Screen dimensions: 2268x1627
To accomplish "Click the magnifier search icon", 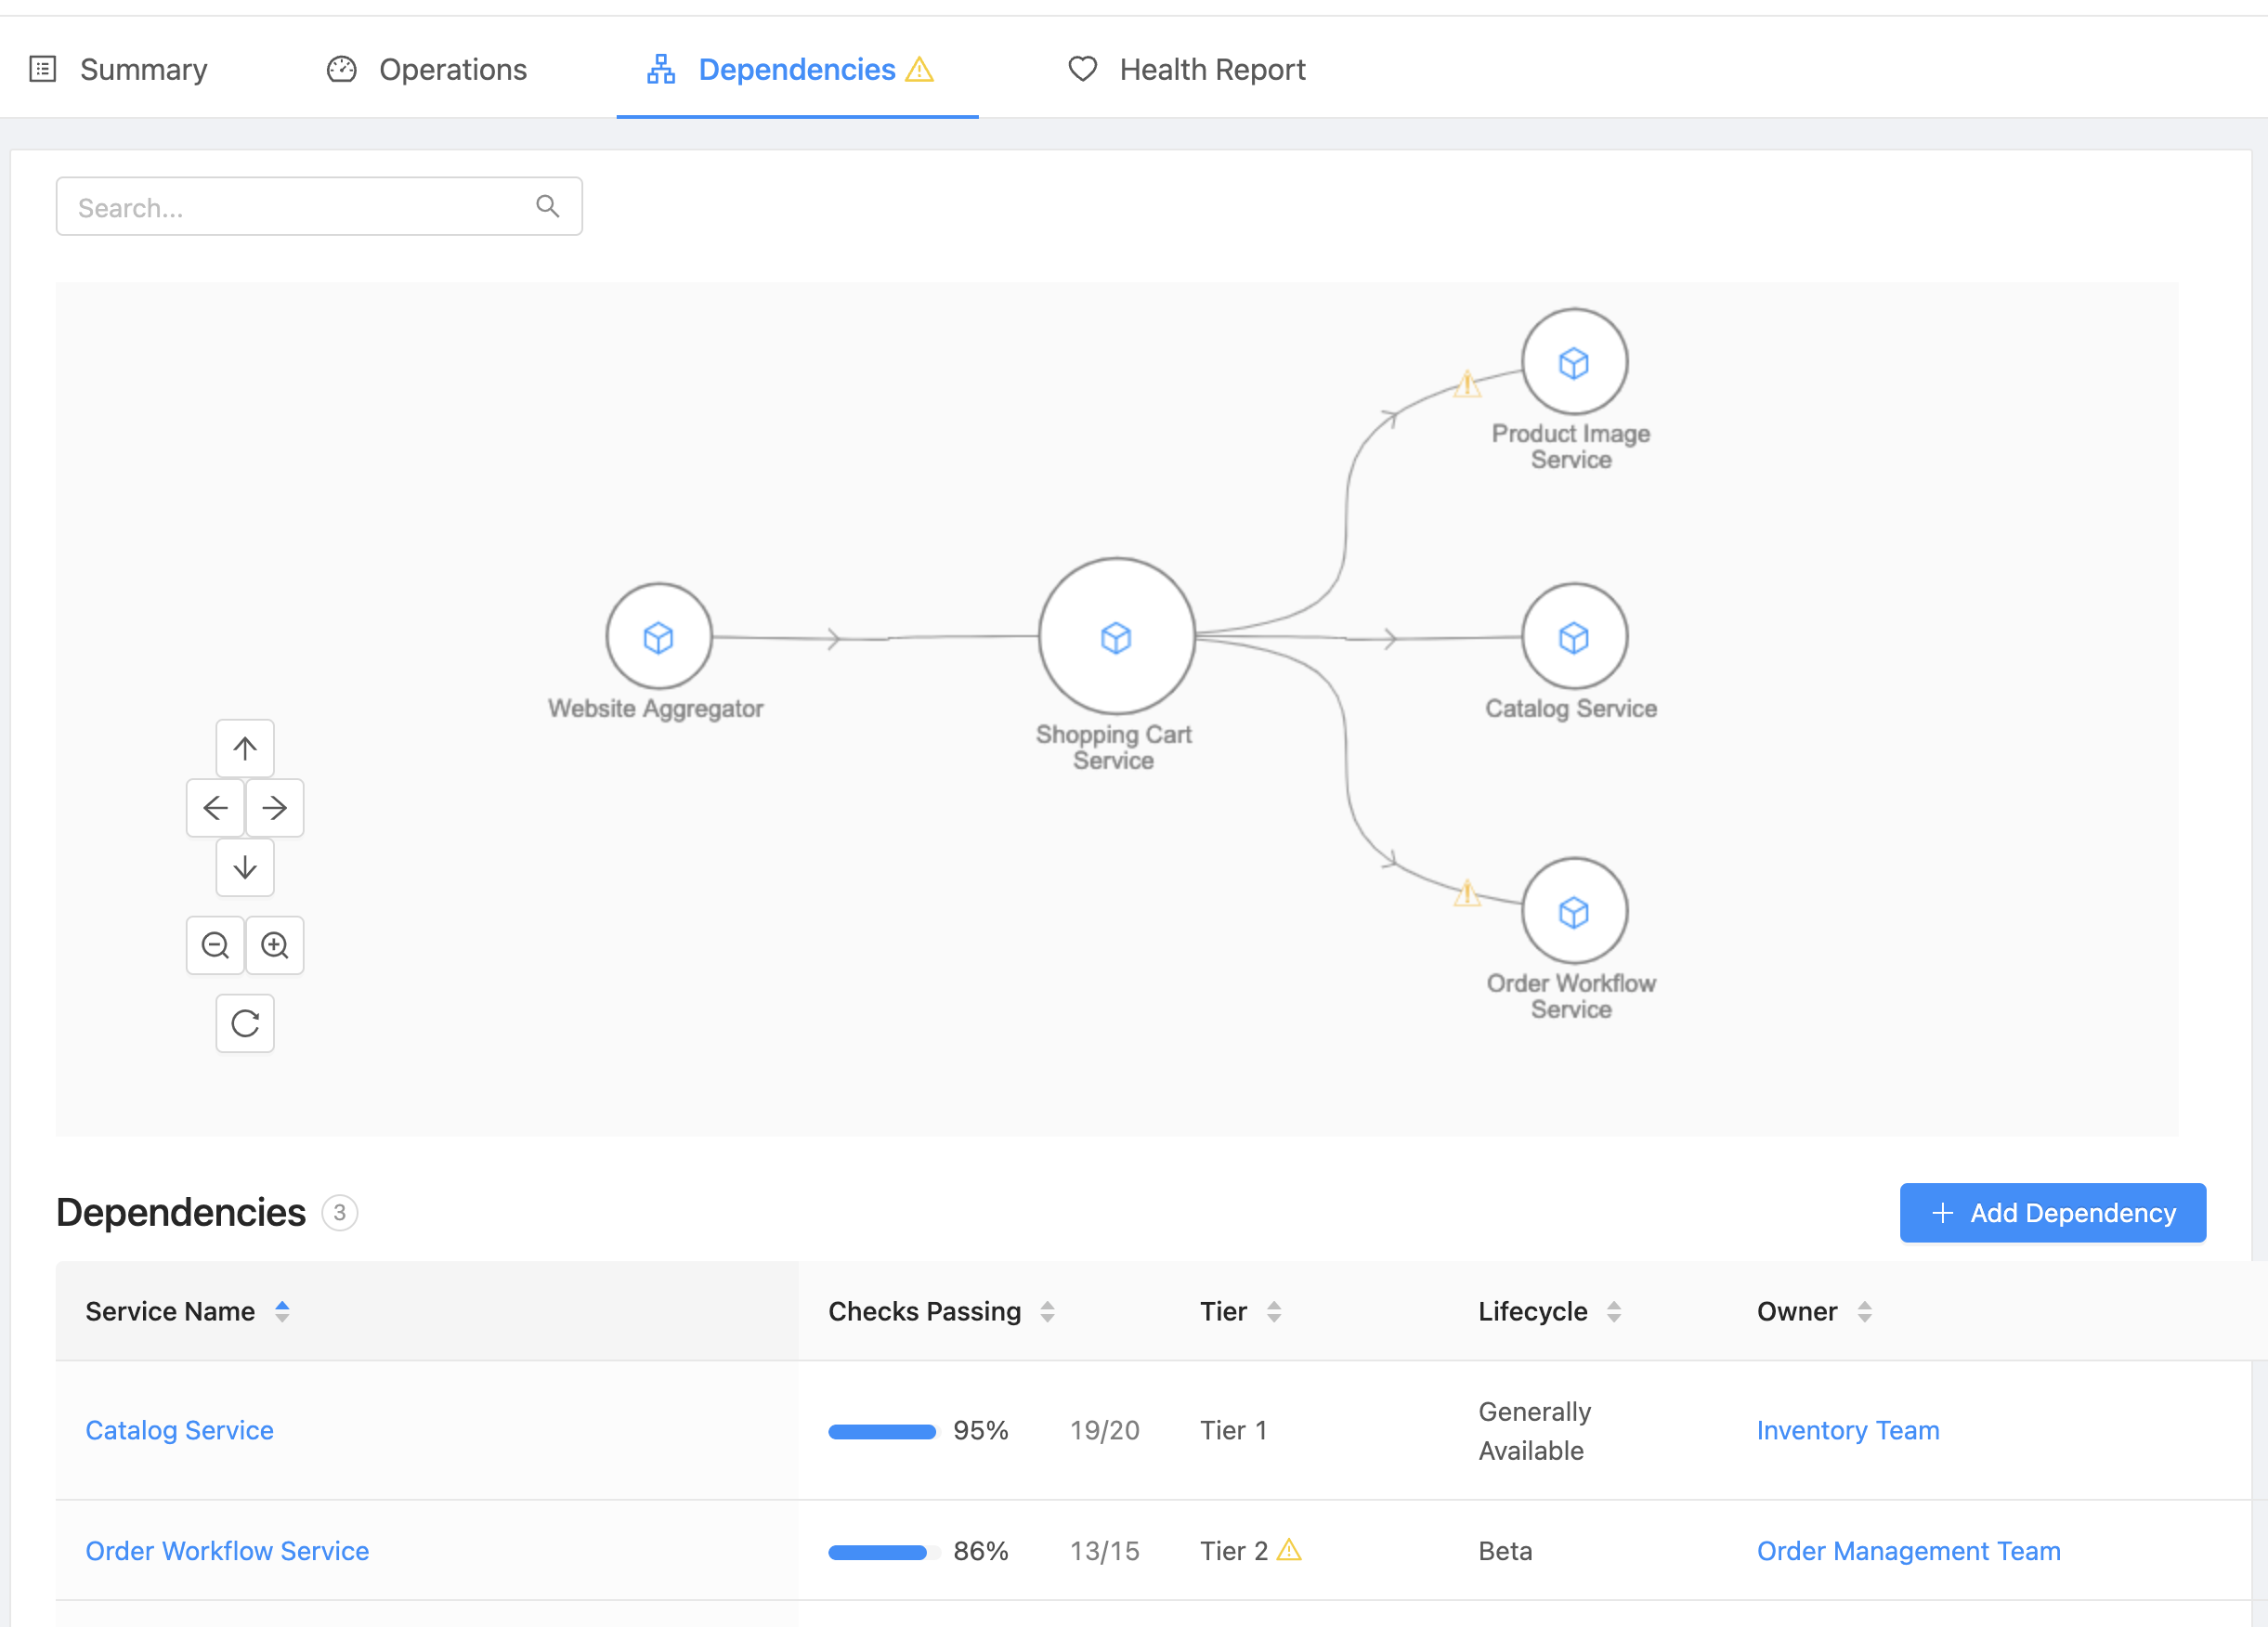I will point(547,206).
